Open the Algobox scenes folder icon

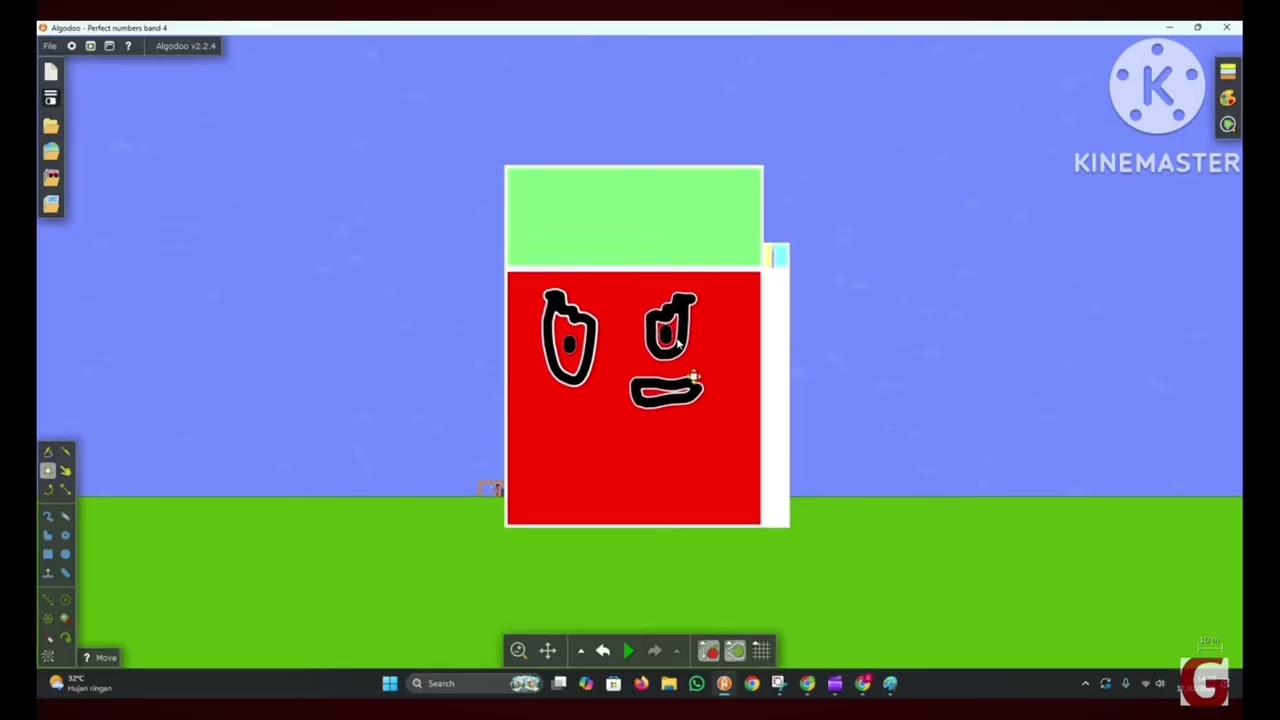pos(51,151)
